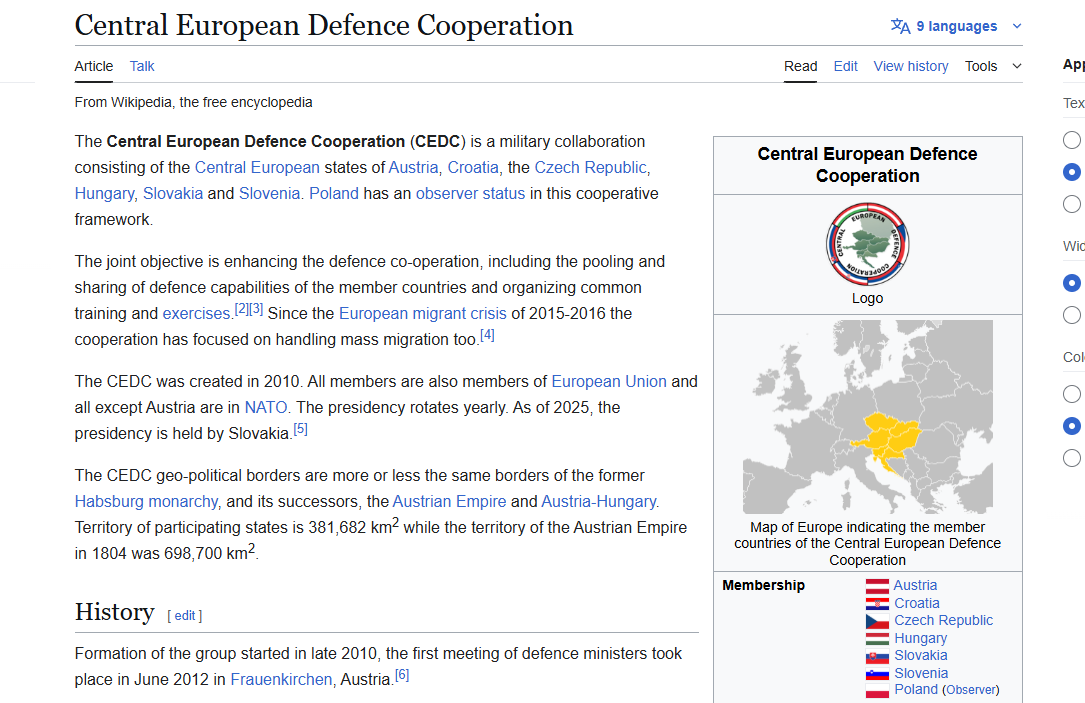This screenshot has width=1085, height=703.
Task: Open the observer status link
Action: (x=471, y=194)
